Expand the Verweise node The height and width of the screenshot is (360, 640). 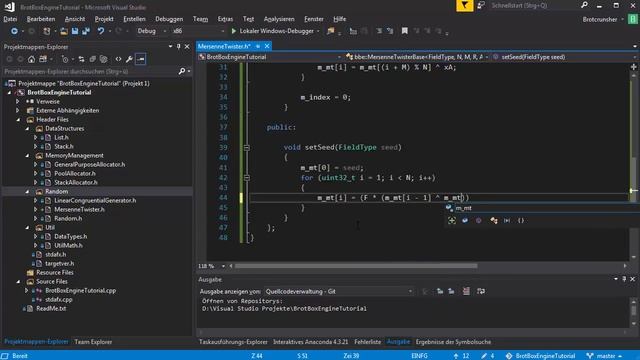(x=18, y=102)
